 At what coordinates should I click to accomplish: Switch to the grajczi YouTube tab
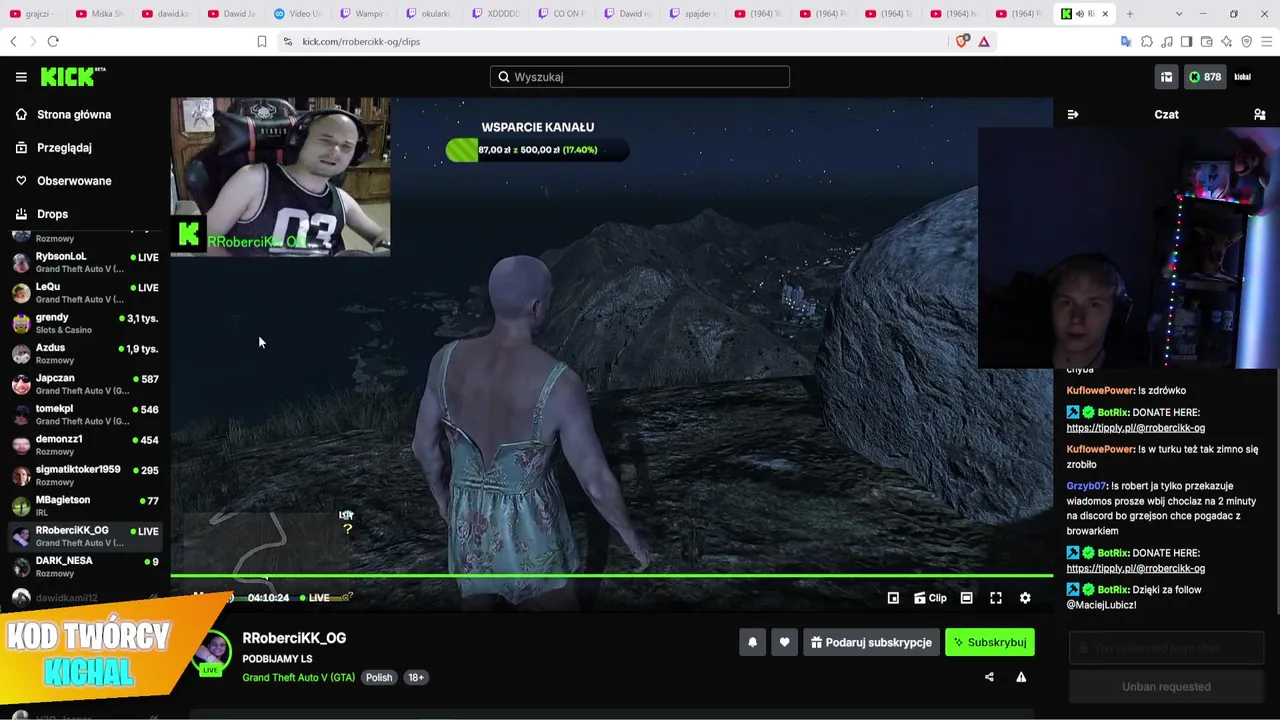point(33,14)
